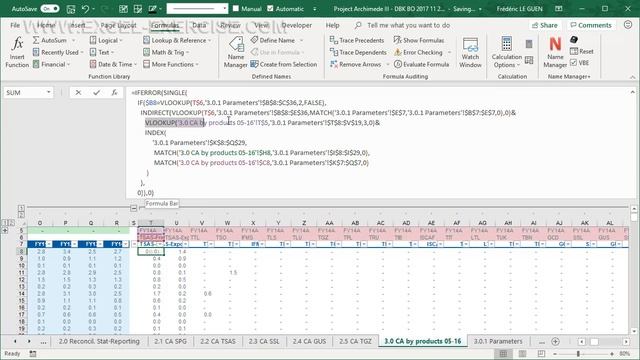This screenshot has height=360, width=640.
Task: Click row header 14
Action: tap(22, 293)
